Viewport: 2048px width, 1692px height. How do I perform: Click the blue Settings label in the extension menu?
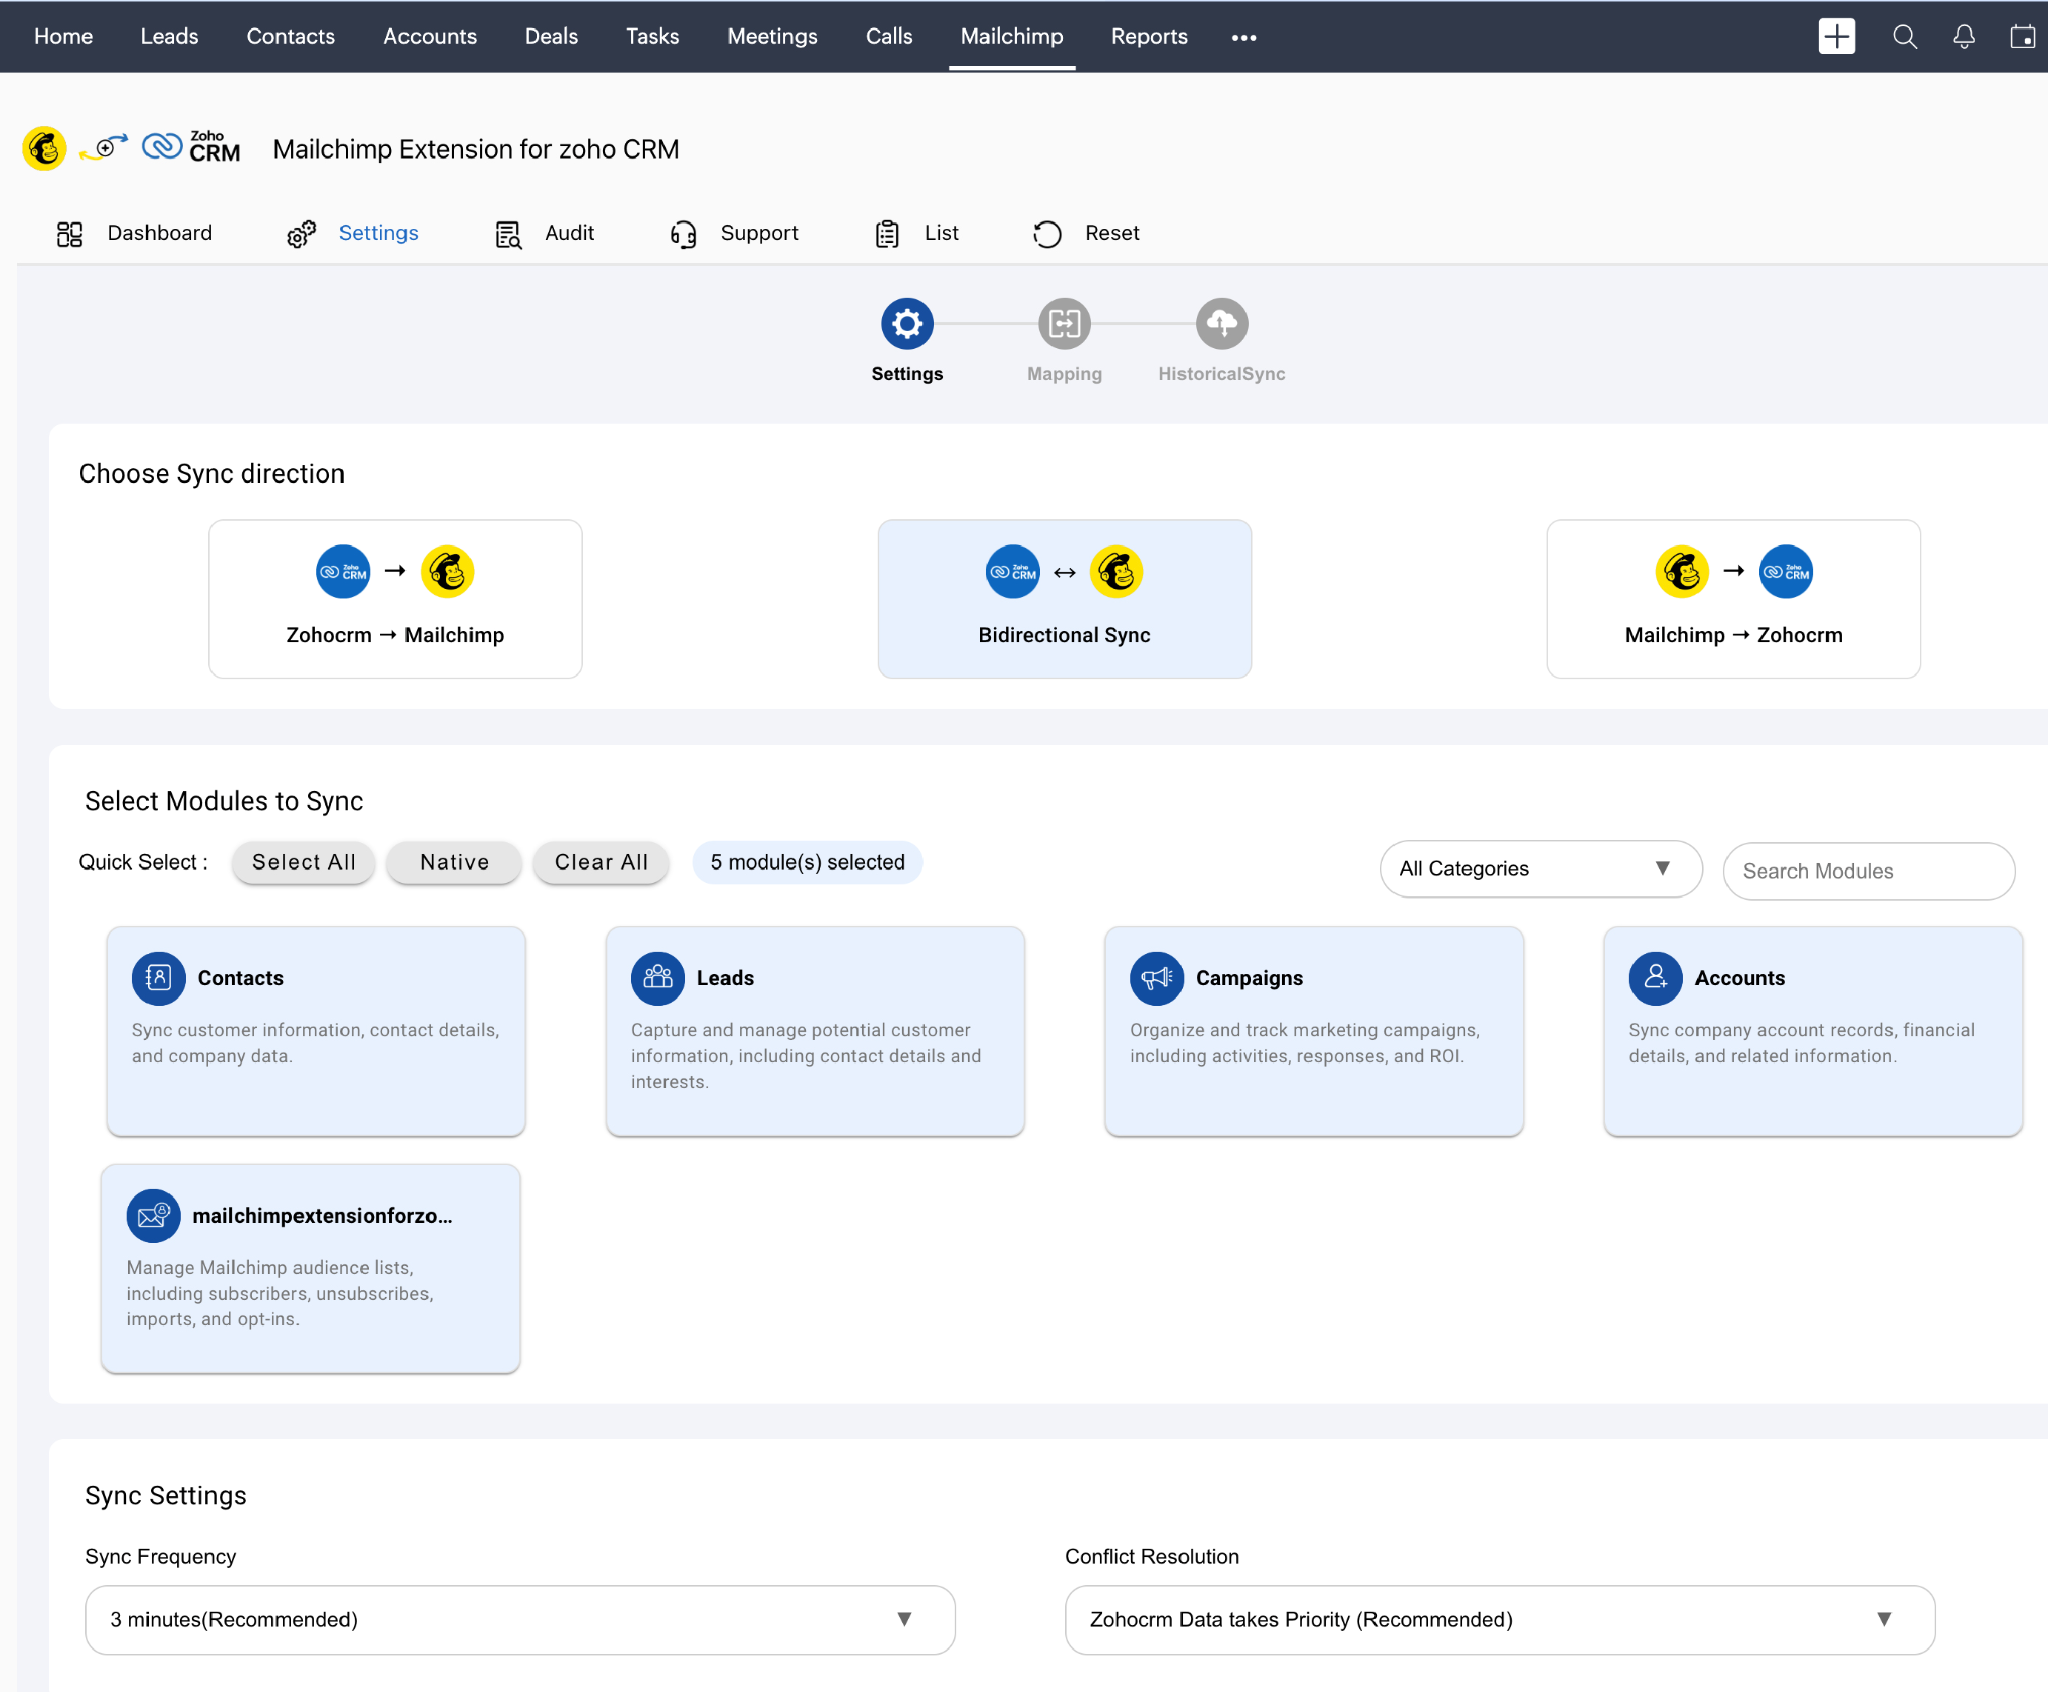pos(378,233)
